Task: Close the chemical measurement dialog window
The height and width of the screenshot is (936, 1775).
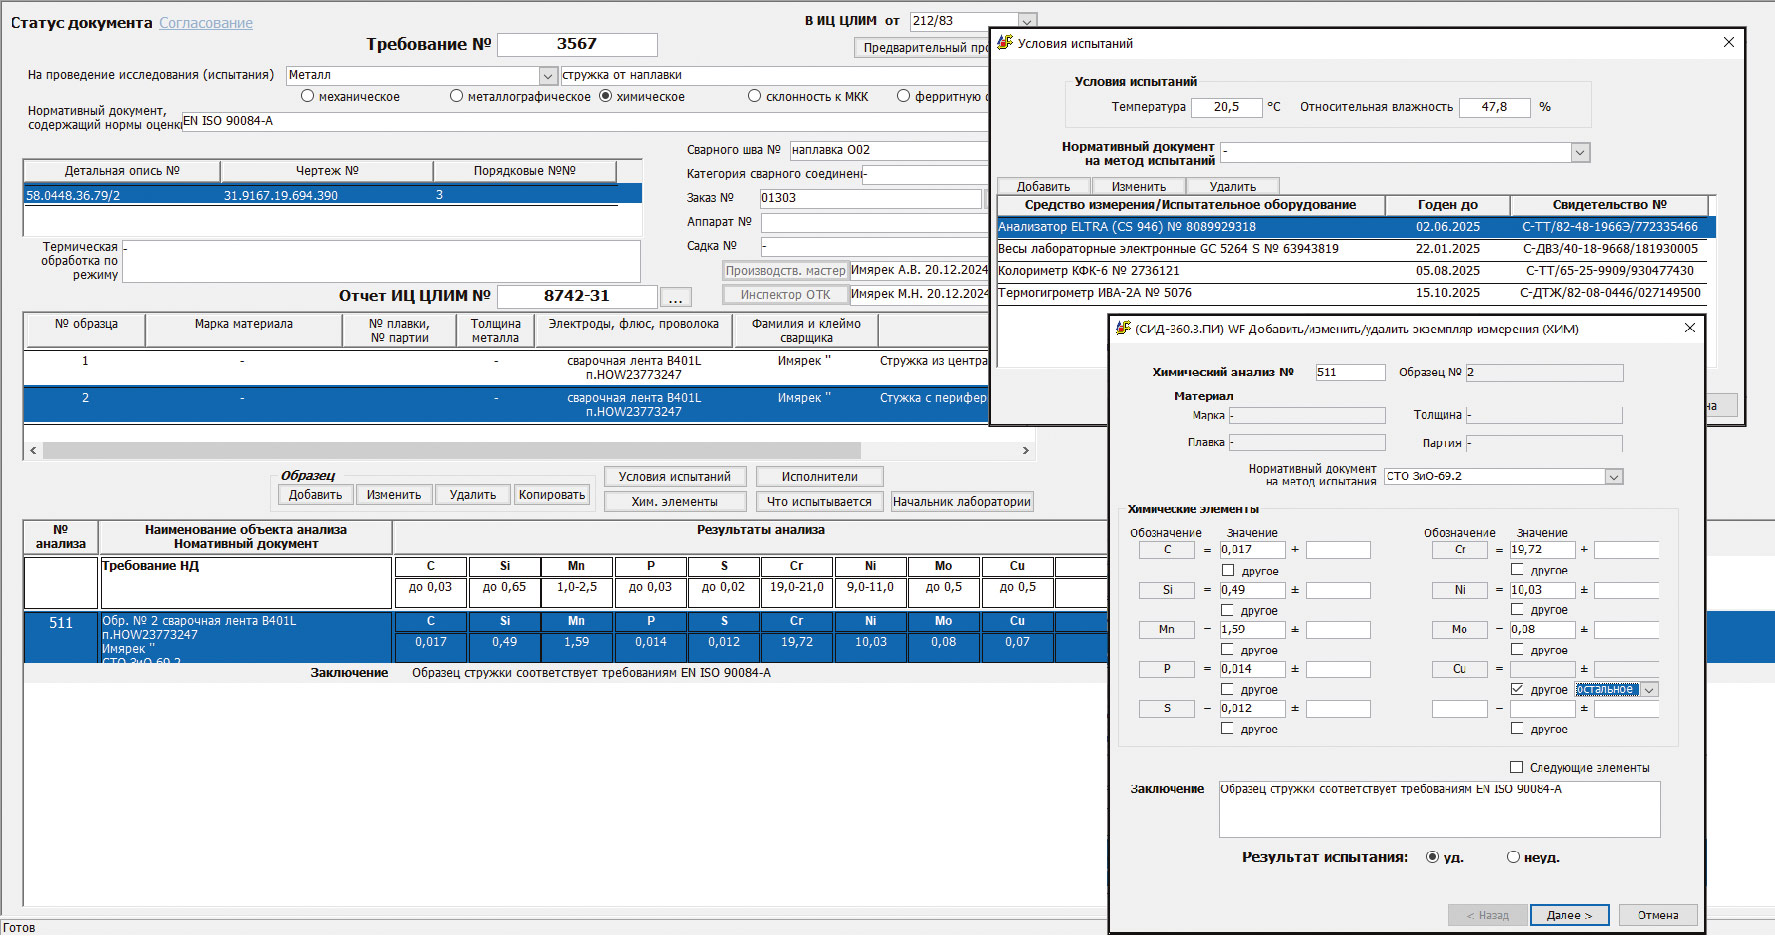Action: [x=1690, y=328]
